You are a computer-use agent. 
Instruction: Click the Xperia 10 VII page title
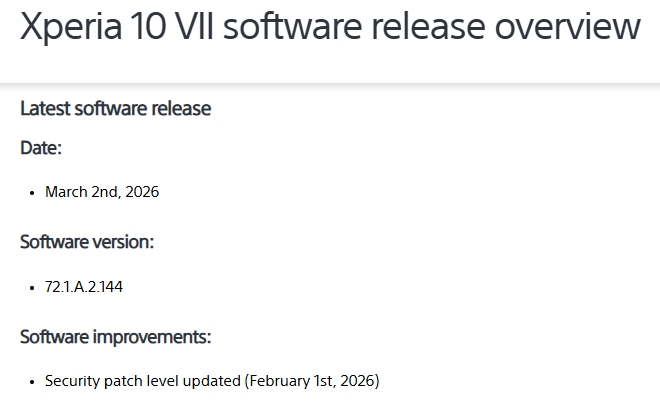pyautogui.click(x=330, y=27)
